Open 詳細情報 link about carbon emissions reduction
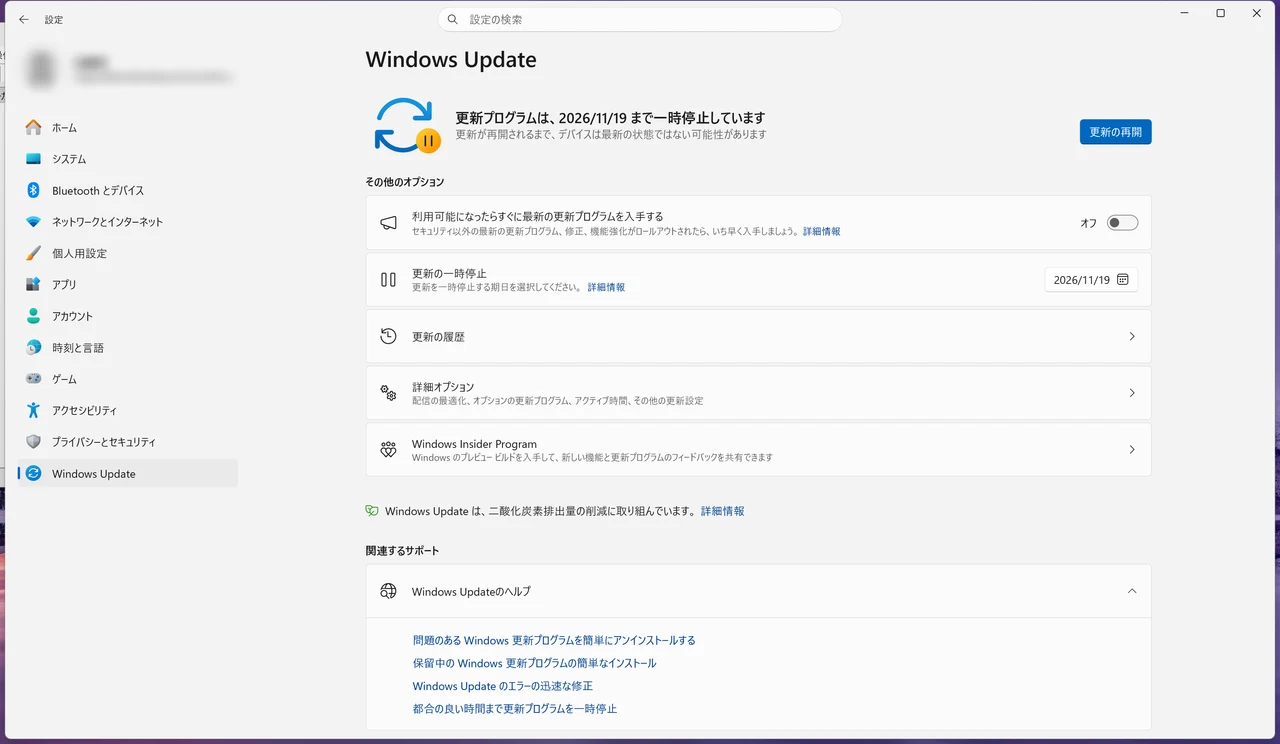 coord(722,511)
